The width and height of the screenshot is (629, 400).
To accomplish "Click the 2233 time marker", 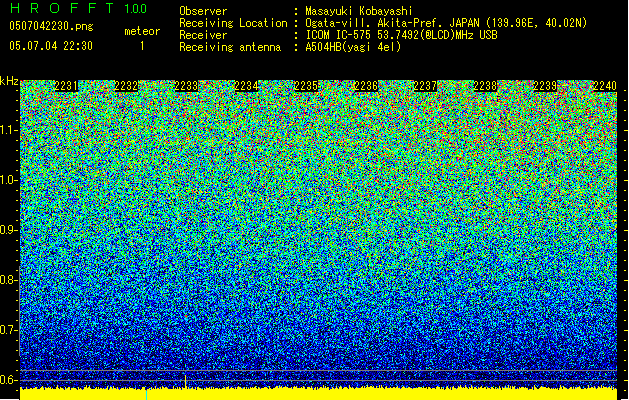I will [186, 86].
